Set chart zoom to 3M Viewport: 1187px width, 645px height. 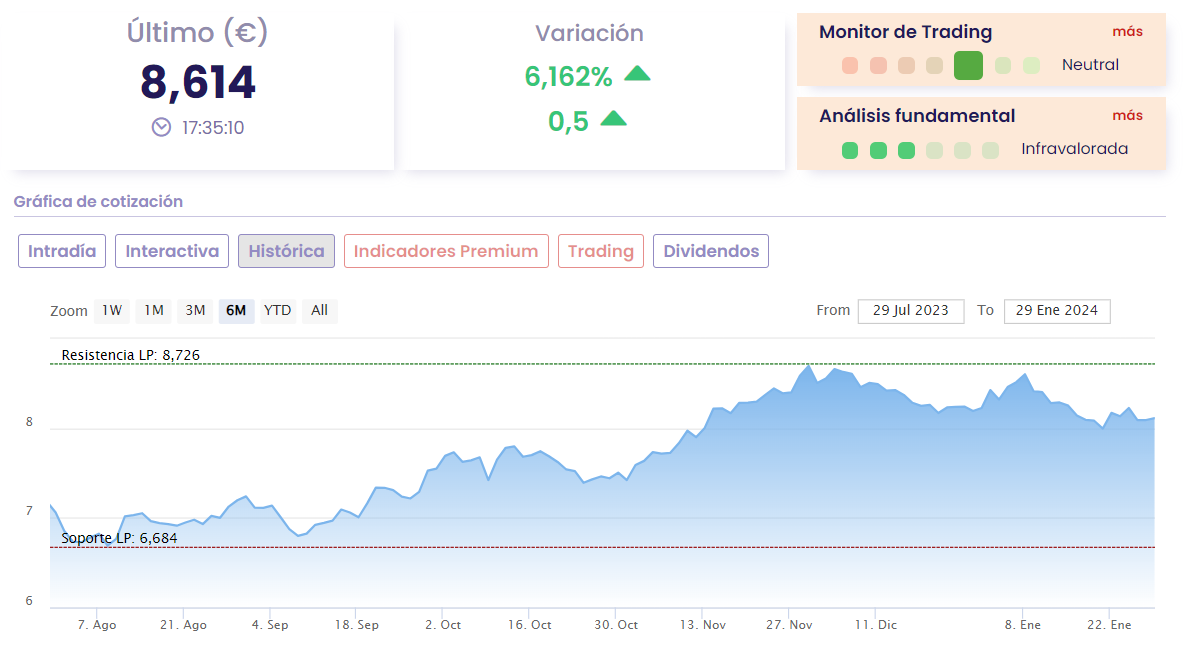[194, 310]
